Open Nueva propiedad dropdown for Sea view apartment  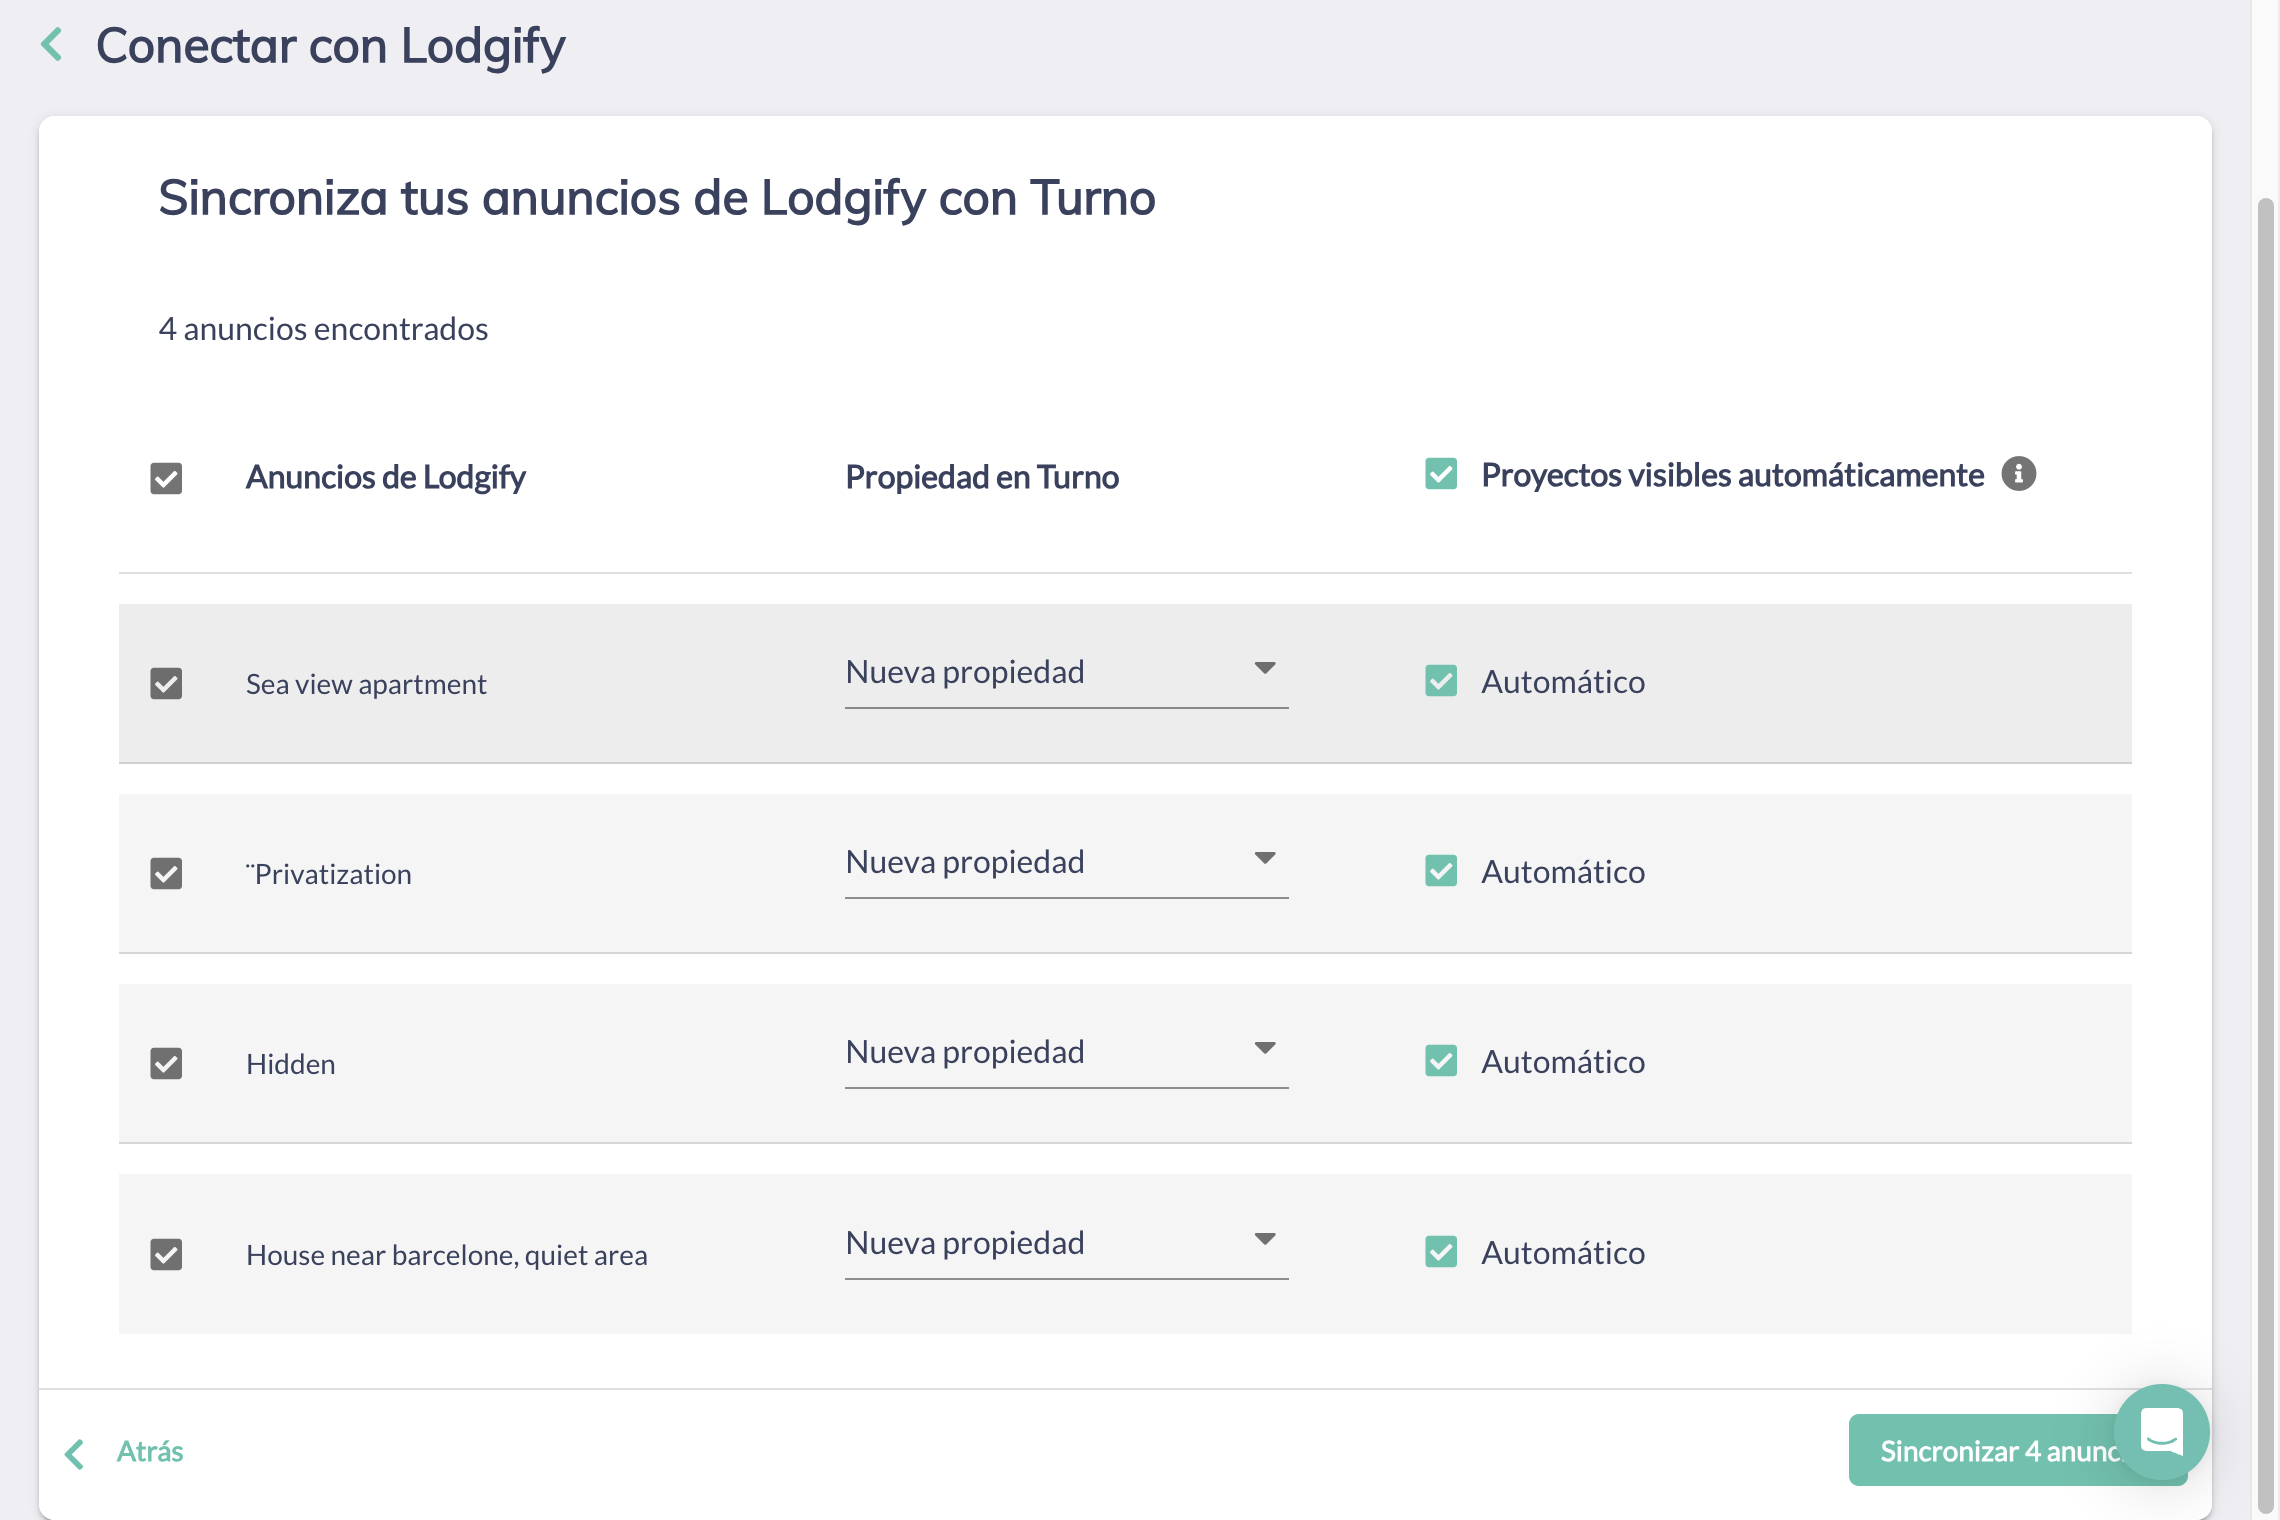point(1066,673)
